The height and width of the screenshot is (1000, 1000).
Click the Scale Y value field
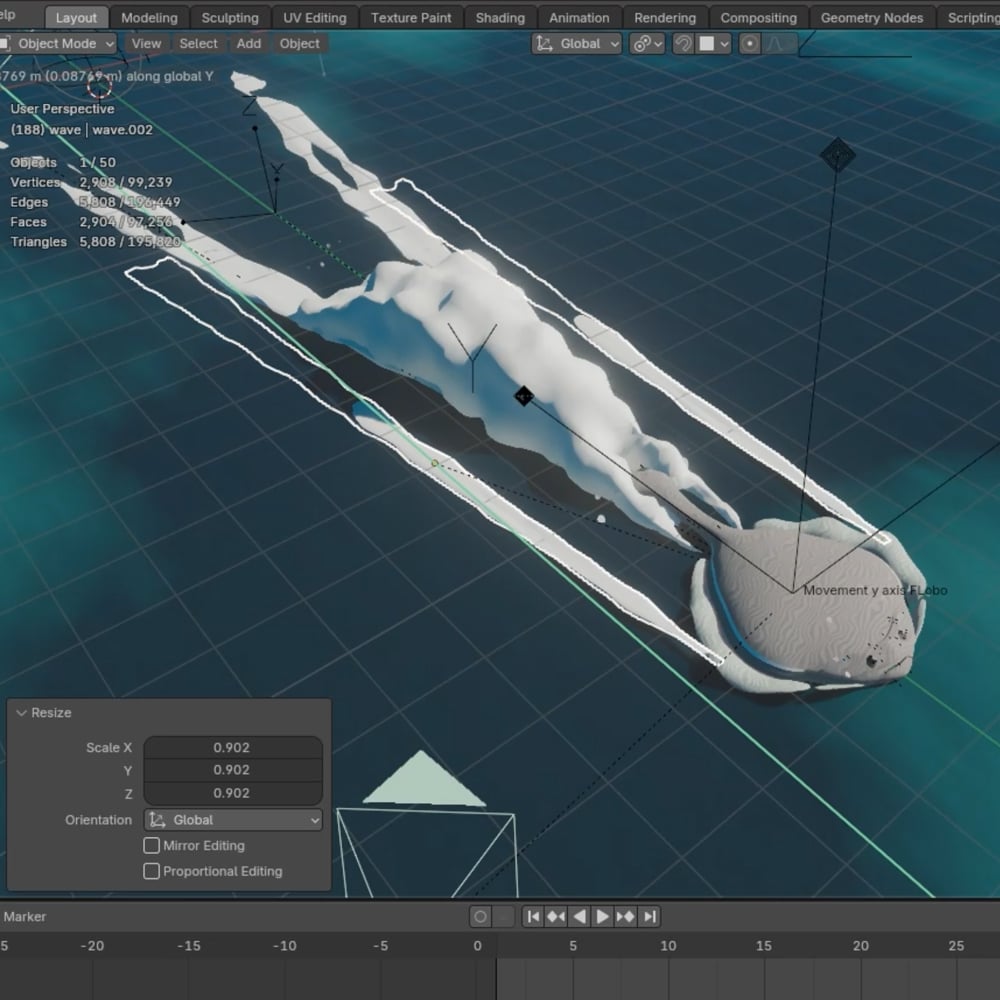point(233,770)
